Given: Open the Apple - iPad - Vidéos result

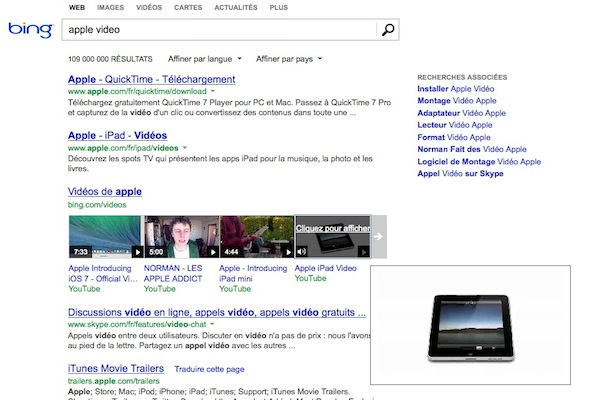Looking at the screenshot, I should point(117,136).
